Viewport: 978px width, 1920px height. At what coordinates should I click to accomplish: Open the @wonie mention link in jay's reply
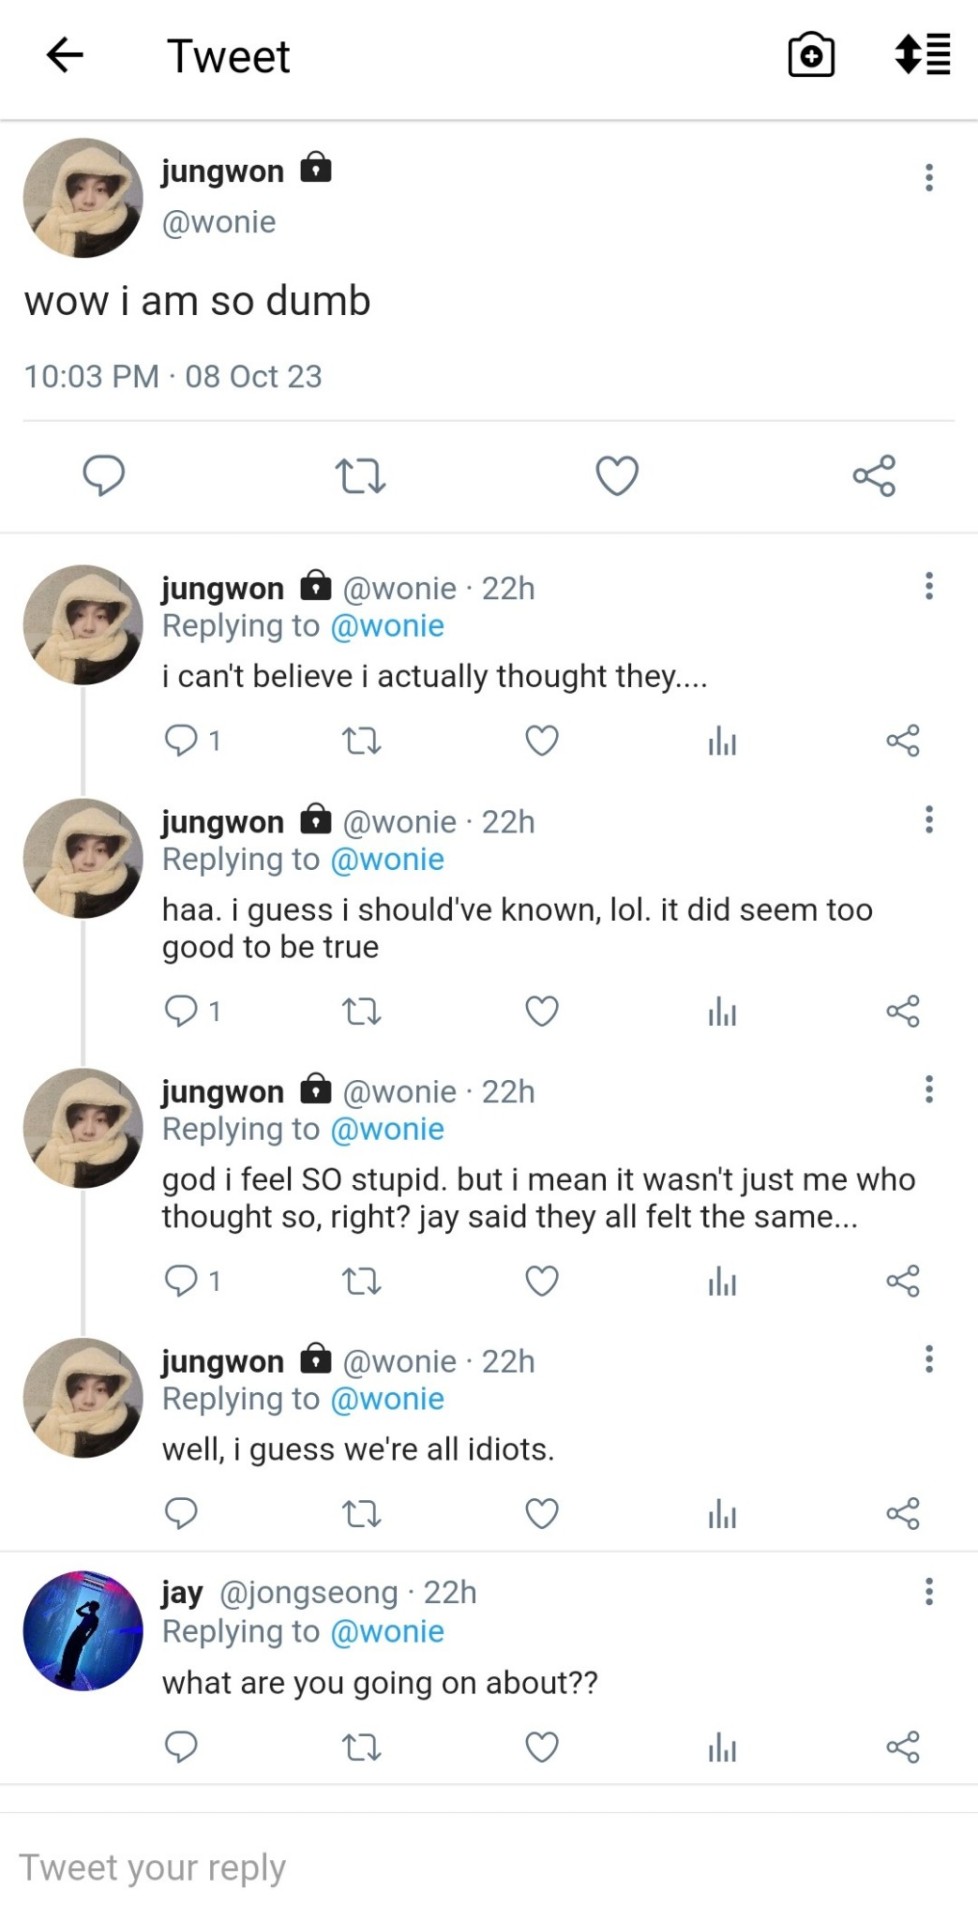click(387, 1632)
